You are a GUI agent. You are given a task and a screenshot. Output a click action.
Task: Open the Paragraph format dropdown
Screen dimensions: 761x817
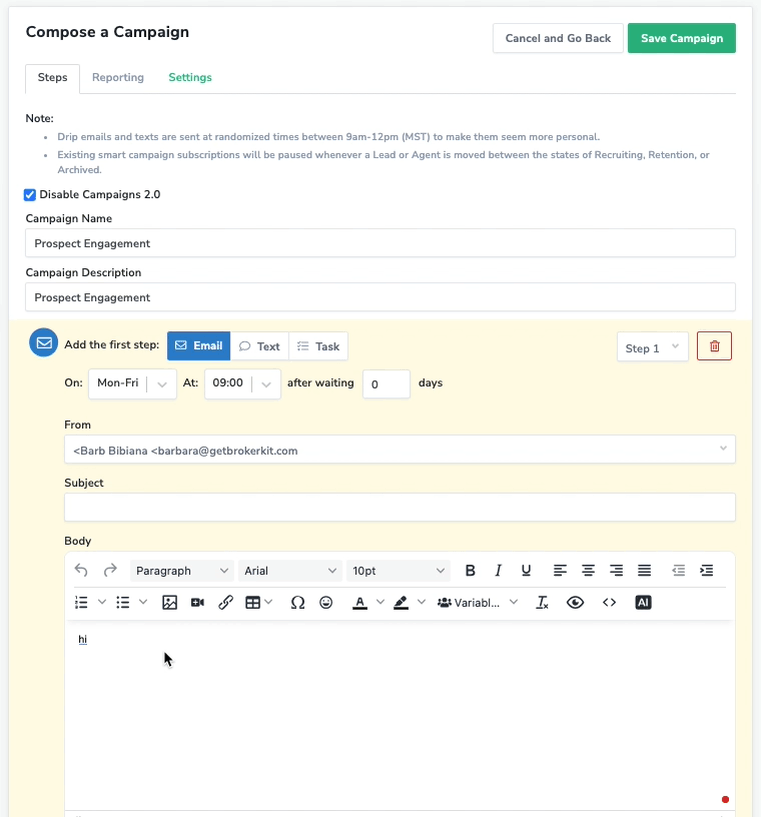[181, 571]
